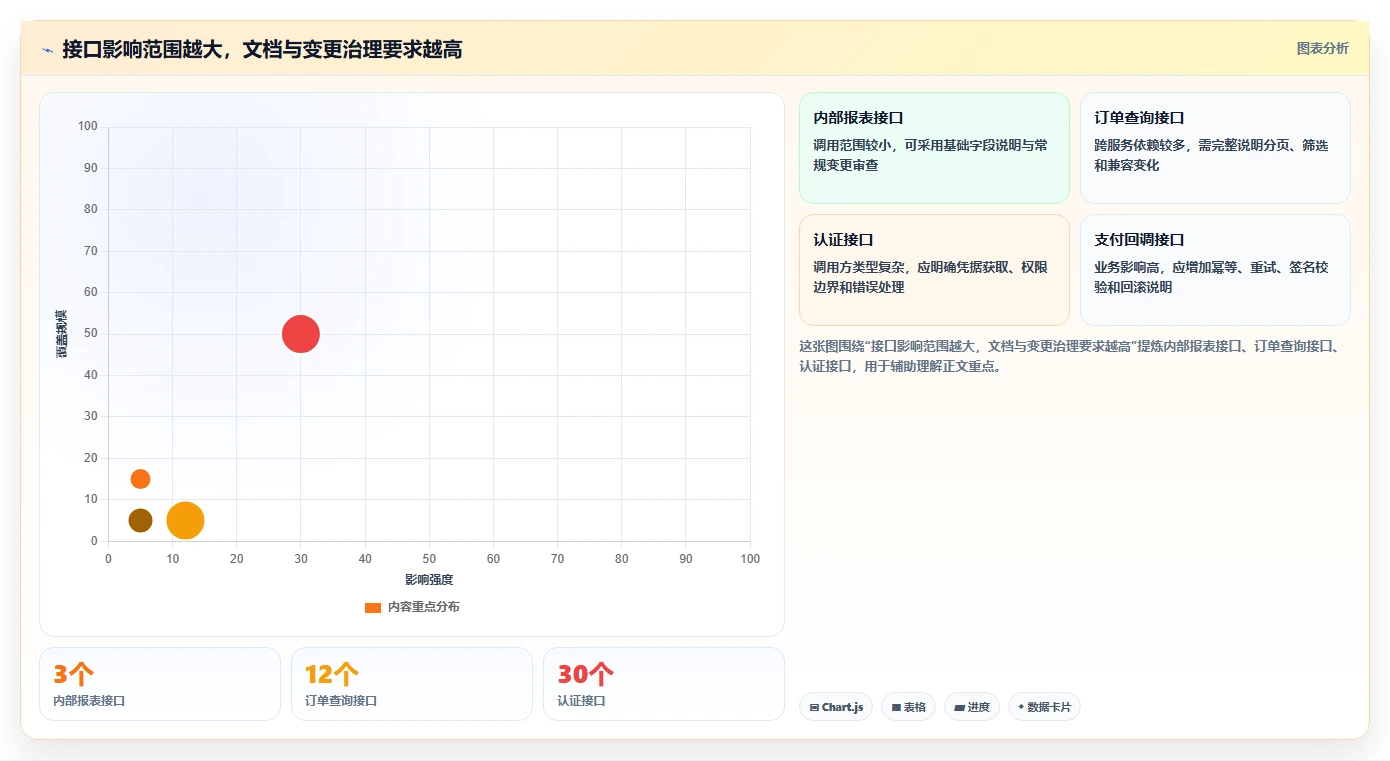Screen dimensions: 1390x761
Task: Click the 覆盖规模 y-axis title
Action: tap(62, 334)
